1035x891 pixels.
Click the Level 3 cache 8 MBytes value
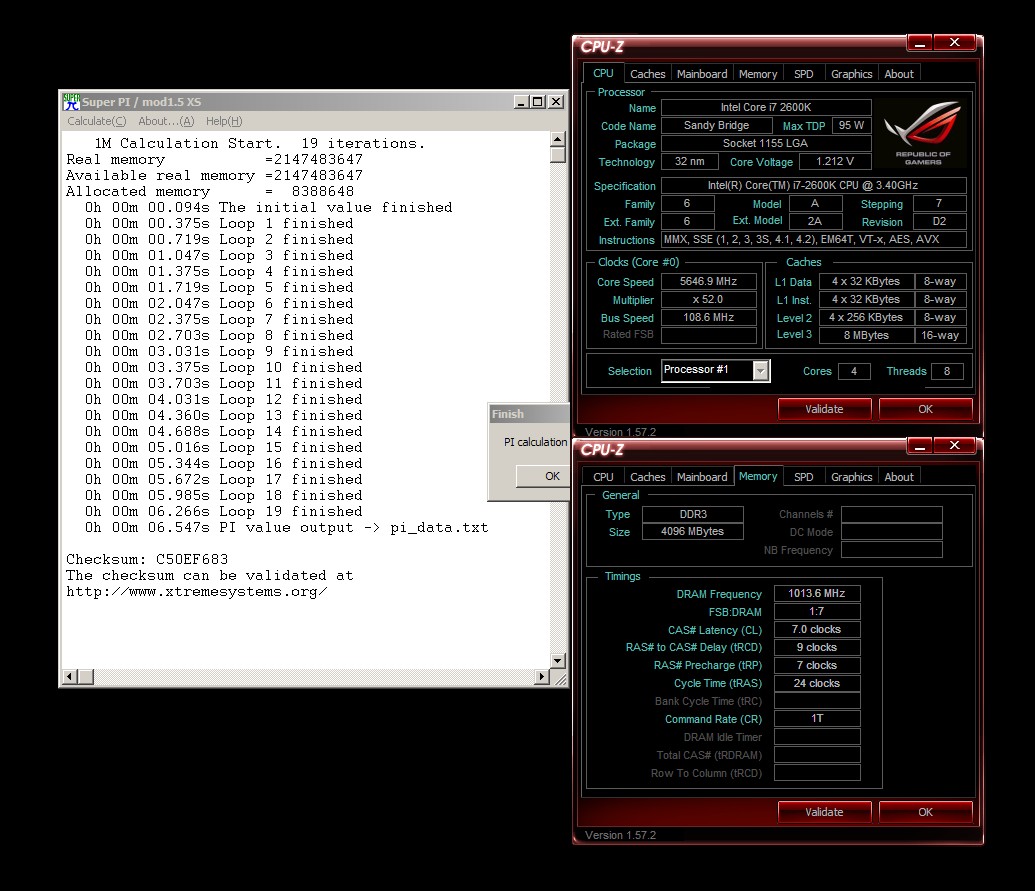[x=866, y=335]
